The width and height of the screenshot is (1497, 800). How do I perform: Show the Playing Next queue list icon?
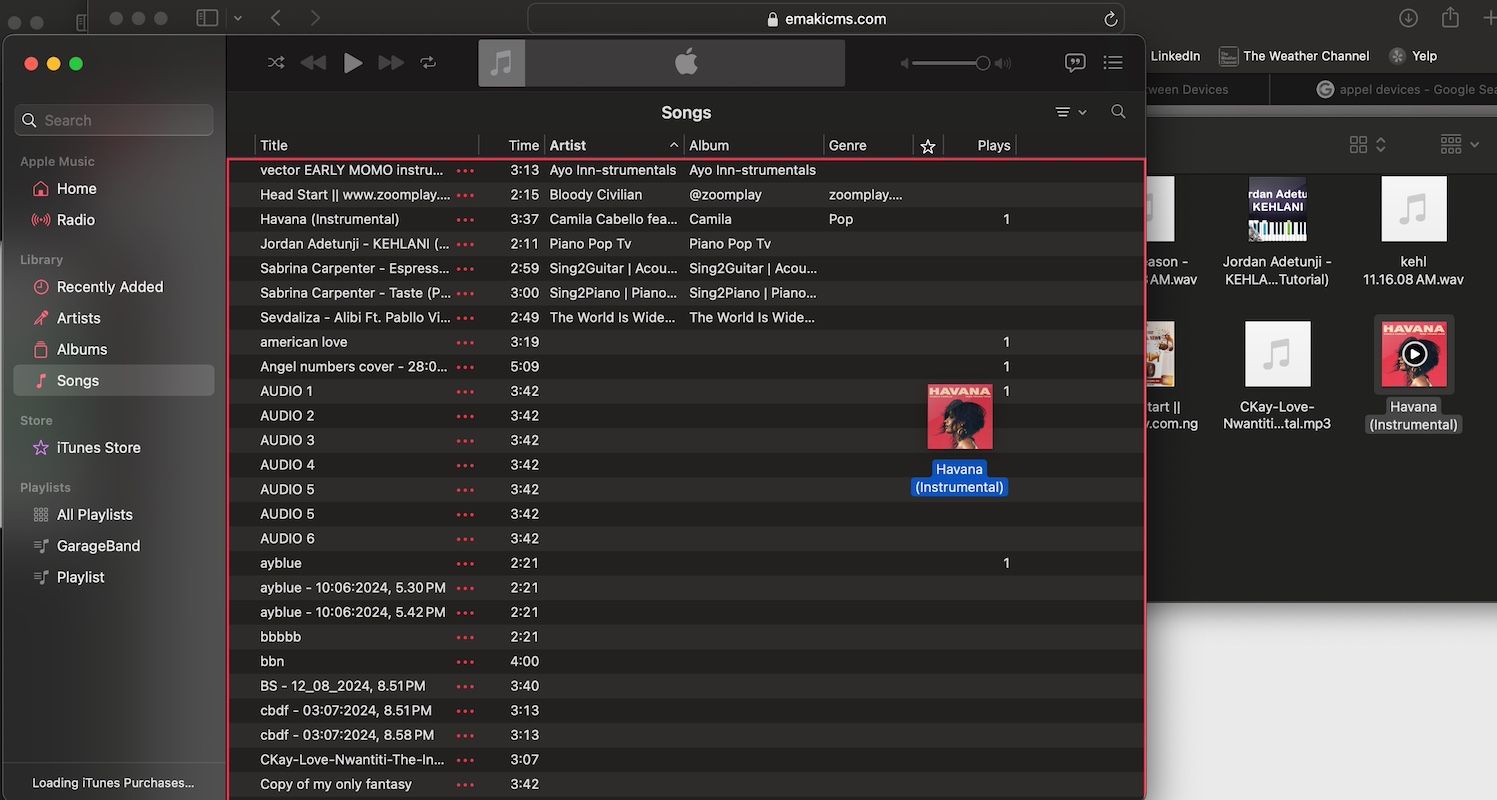point(1113,63)
